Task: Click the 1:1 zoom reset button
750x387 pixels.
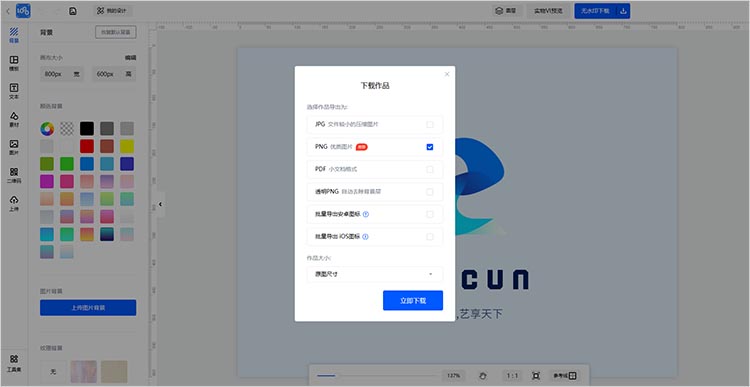Action: click(x=512, y=376)
